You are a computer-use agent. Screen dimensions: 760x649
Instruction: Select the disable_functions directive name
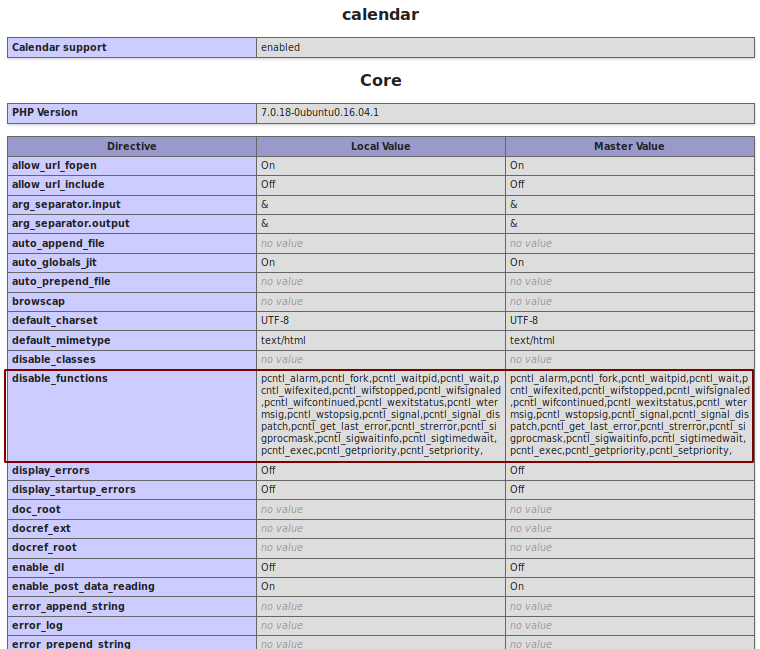point(59,379)
